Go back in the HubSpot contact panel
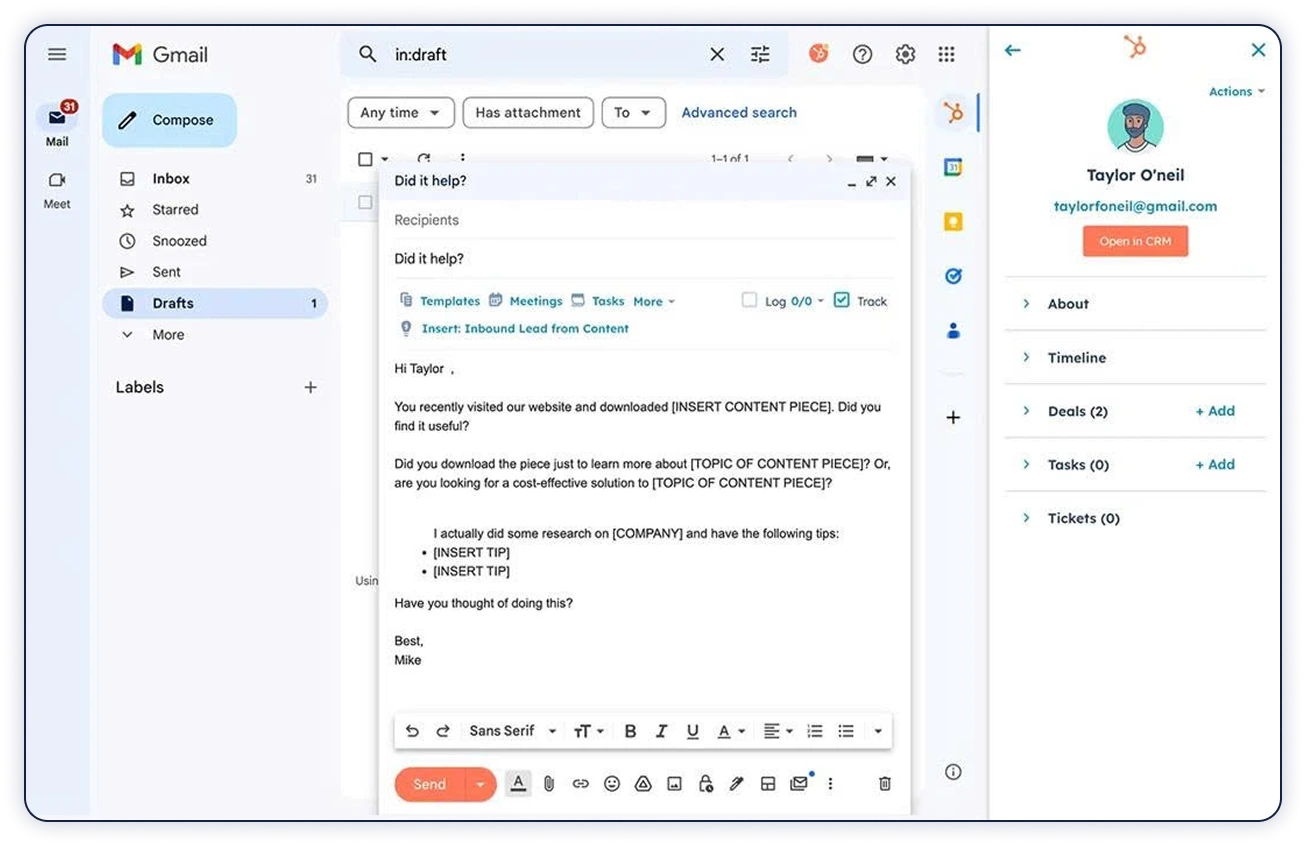Screen dimensions: 1306x846 click(1013, 50)
